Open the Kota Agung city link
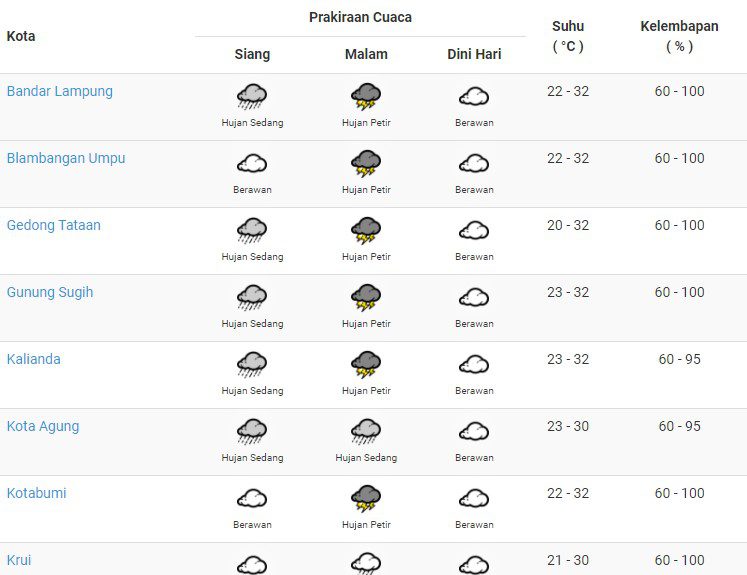 [x=43, y=426]
